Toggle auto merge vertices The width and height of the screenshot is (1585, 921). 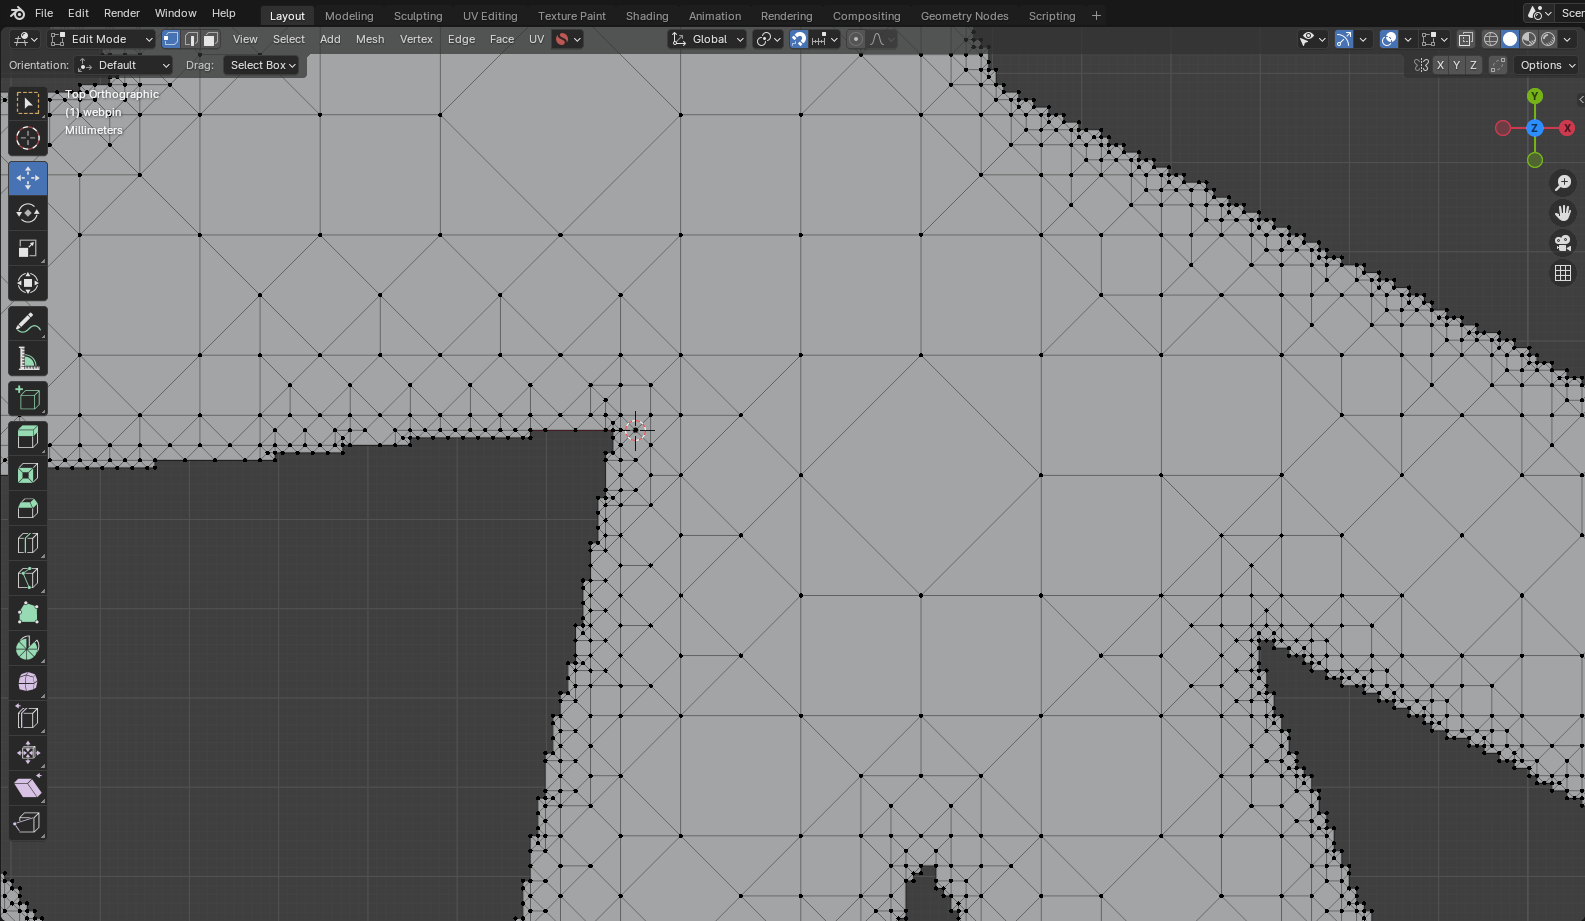(x=1498, y=65)
